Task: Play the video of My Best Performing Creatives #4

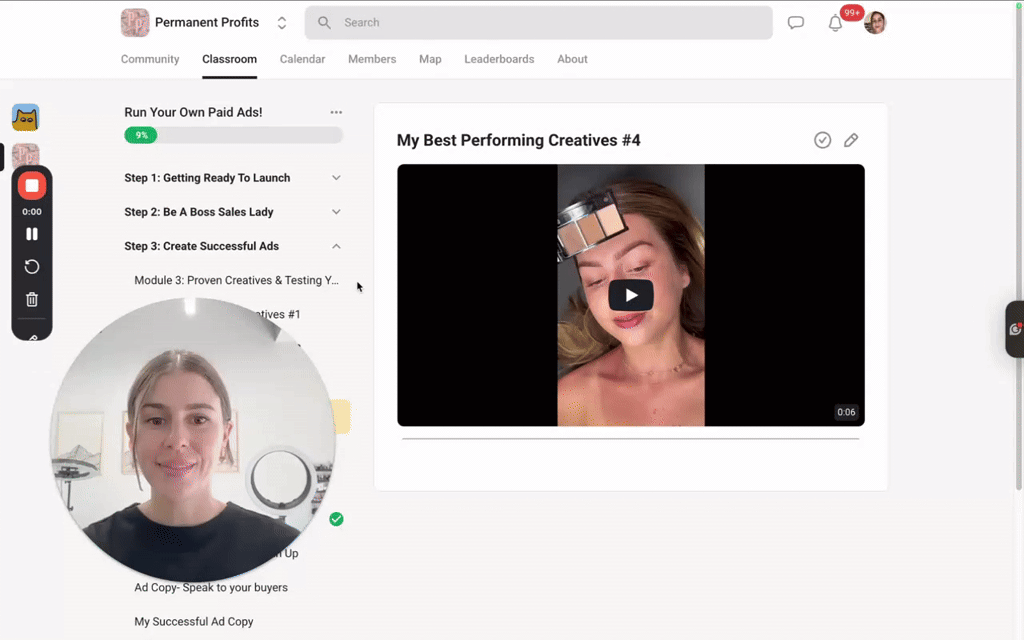Action: pyautogui.click(x=631, y=295)
